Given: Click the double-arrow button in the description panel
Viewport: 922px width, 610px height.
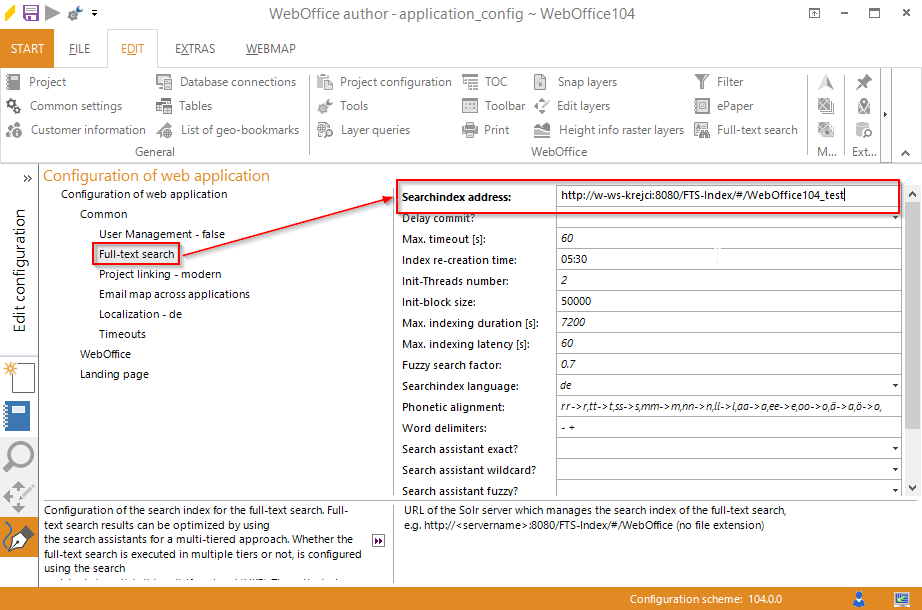Looking at the screenshot, I should click(x=379, y=541).
